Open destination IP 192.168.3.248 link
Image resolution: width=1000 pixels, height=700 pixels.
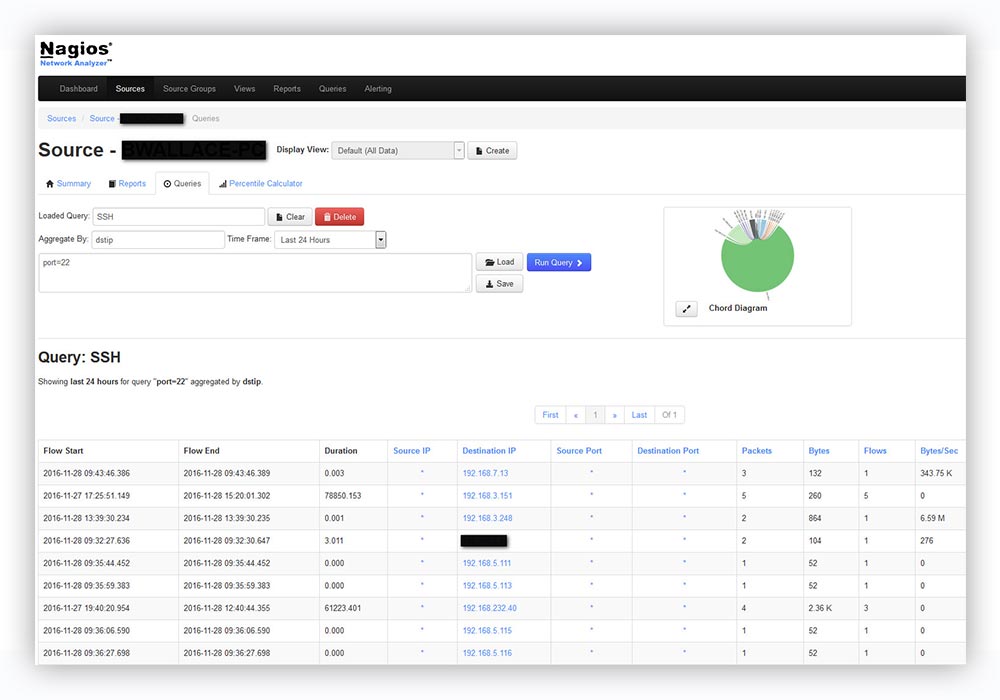[487, 518]
